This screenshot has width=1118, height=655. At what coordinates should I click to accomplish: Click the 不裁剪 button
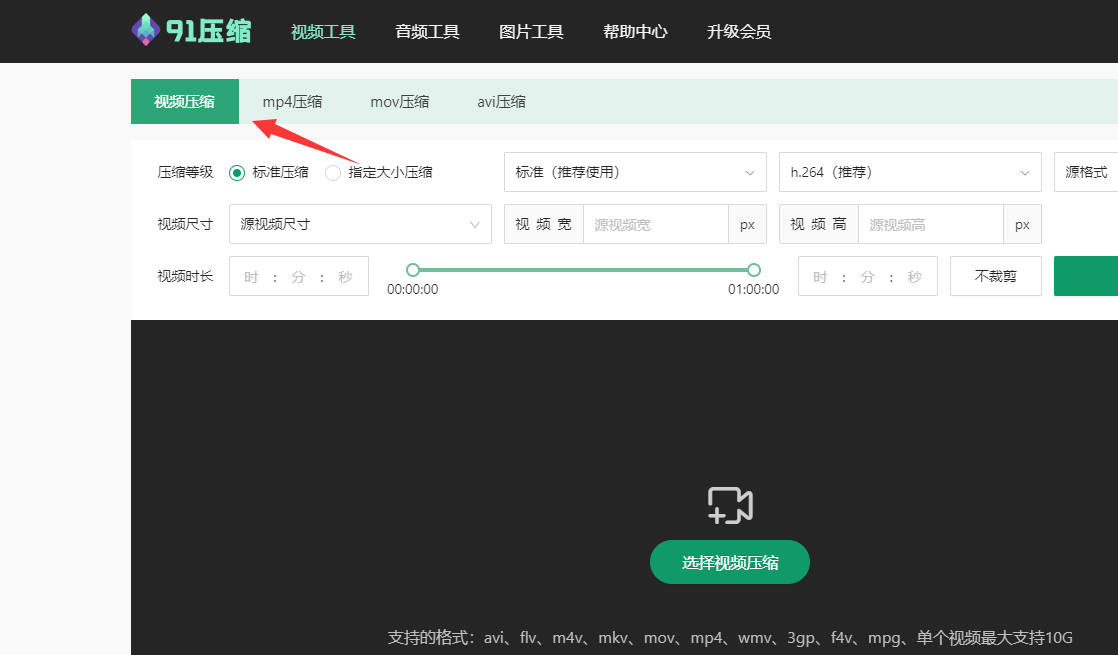pos(995,276)
